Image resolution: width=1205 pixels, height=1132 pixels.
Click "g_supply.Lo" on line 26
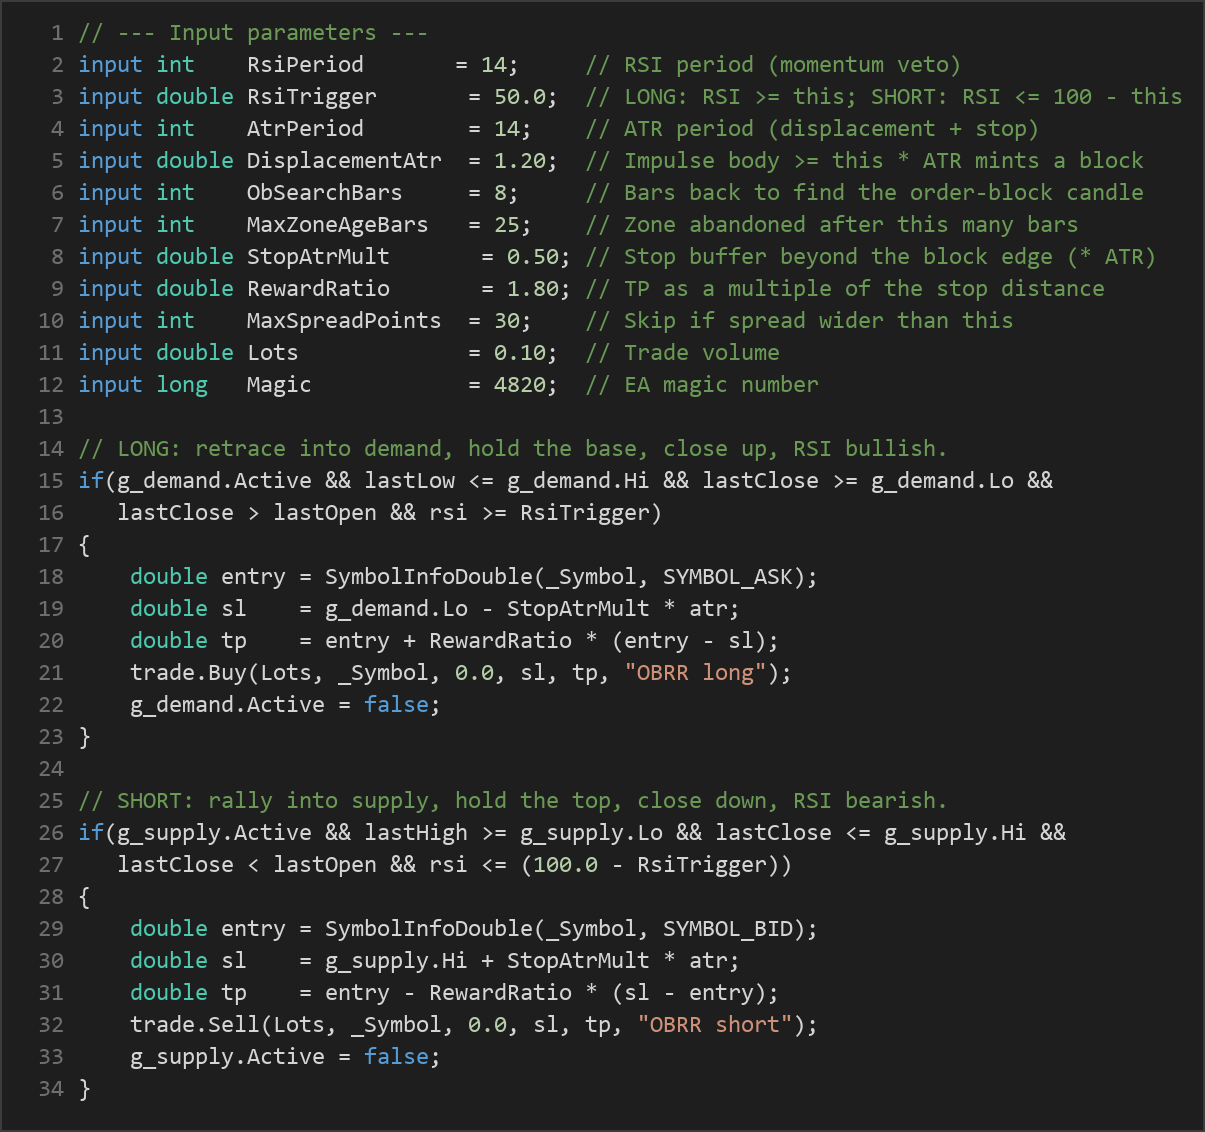591,833
